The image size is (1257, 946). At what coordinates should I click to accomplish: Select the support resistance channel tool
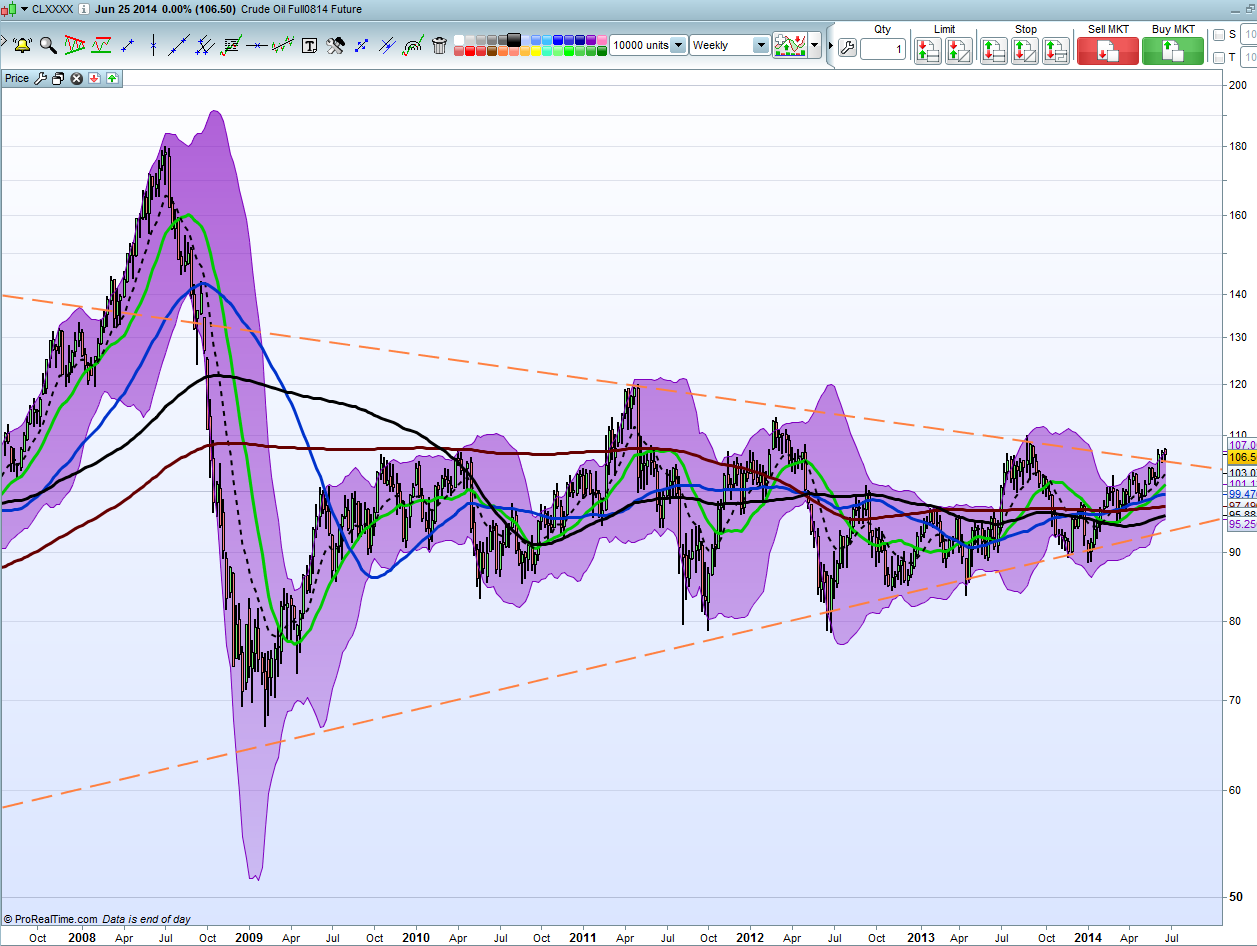101,45
